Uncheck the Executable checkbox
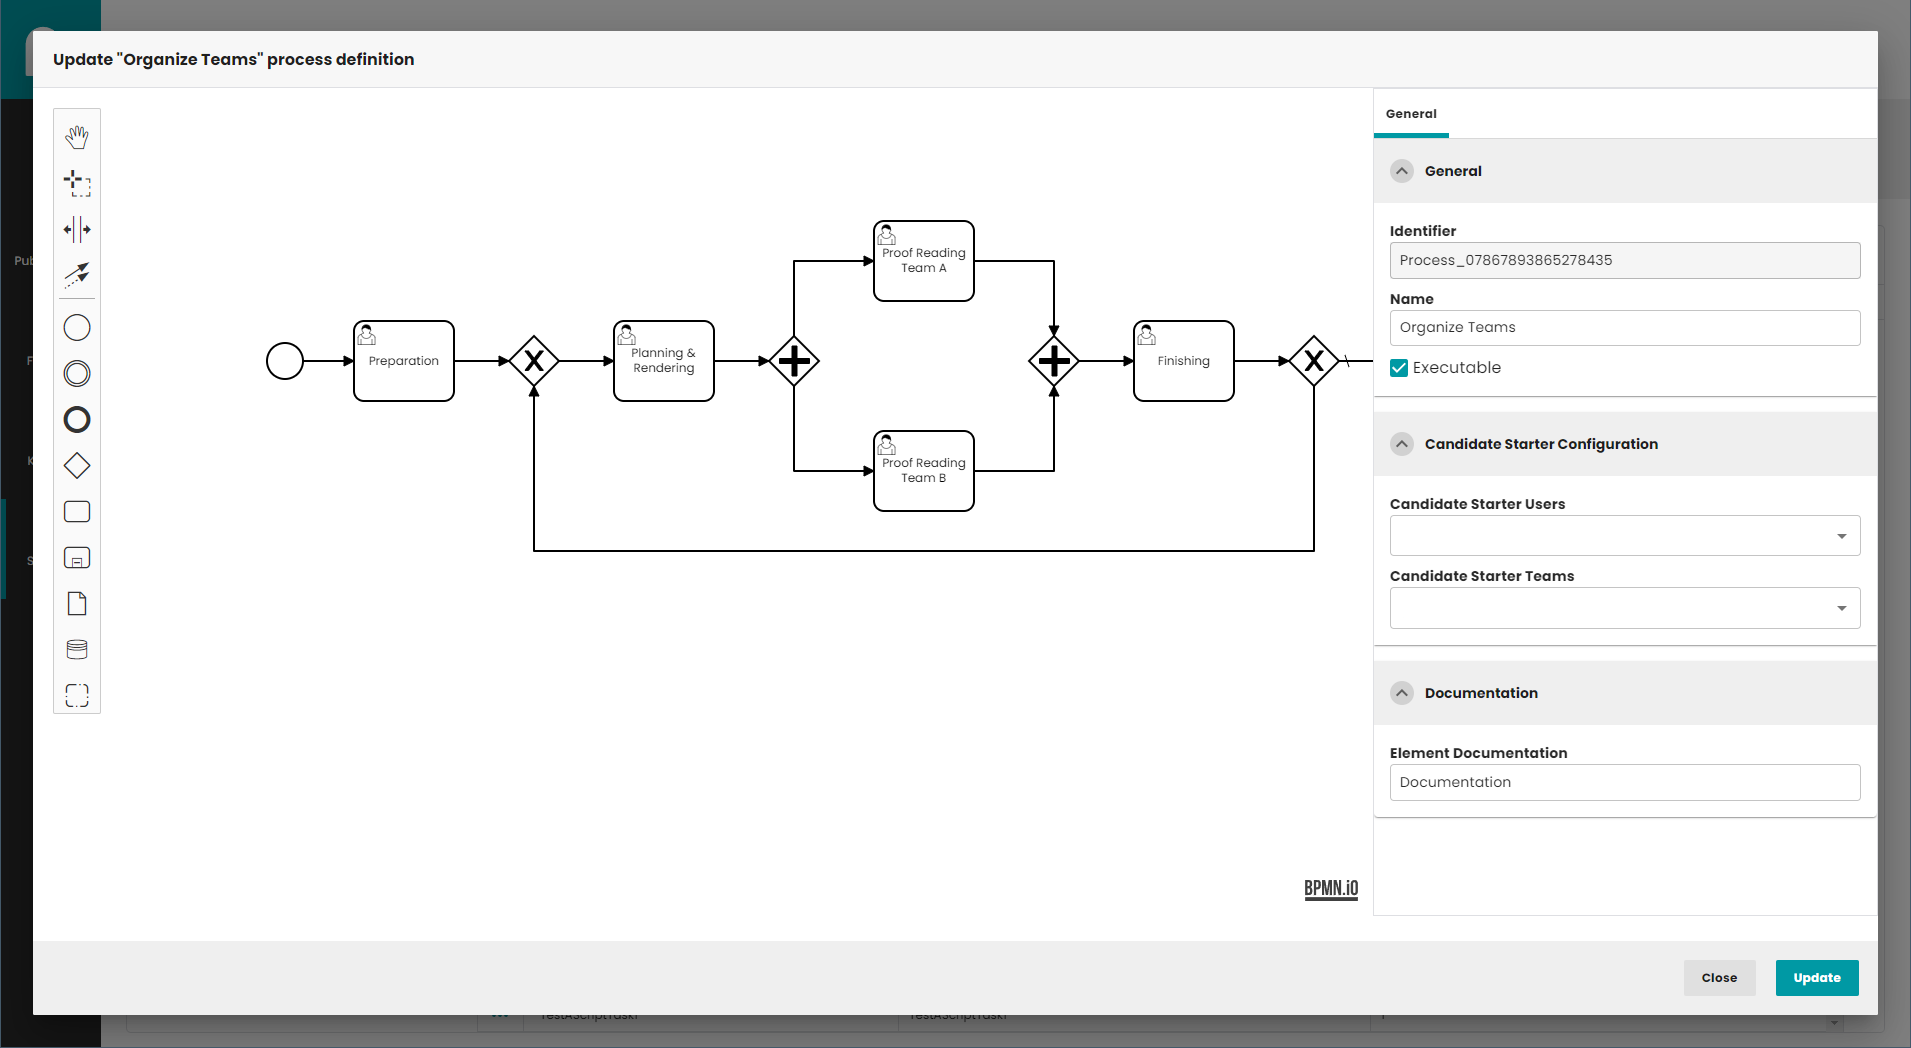This screenshot has width=1911, height=1048. [1399, 368]
